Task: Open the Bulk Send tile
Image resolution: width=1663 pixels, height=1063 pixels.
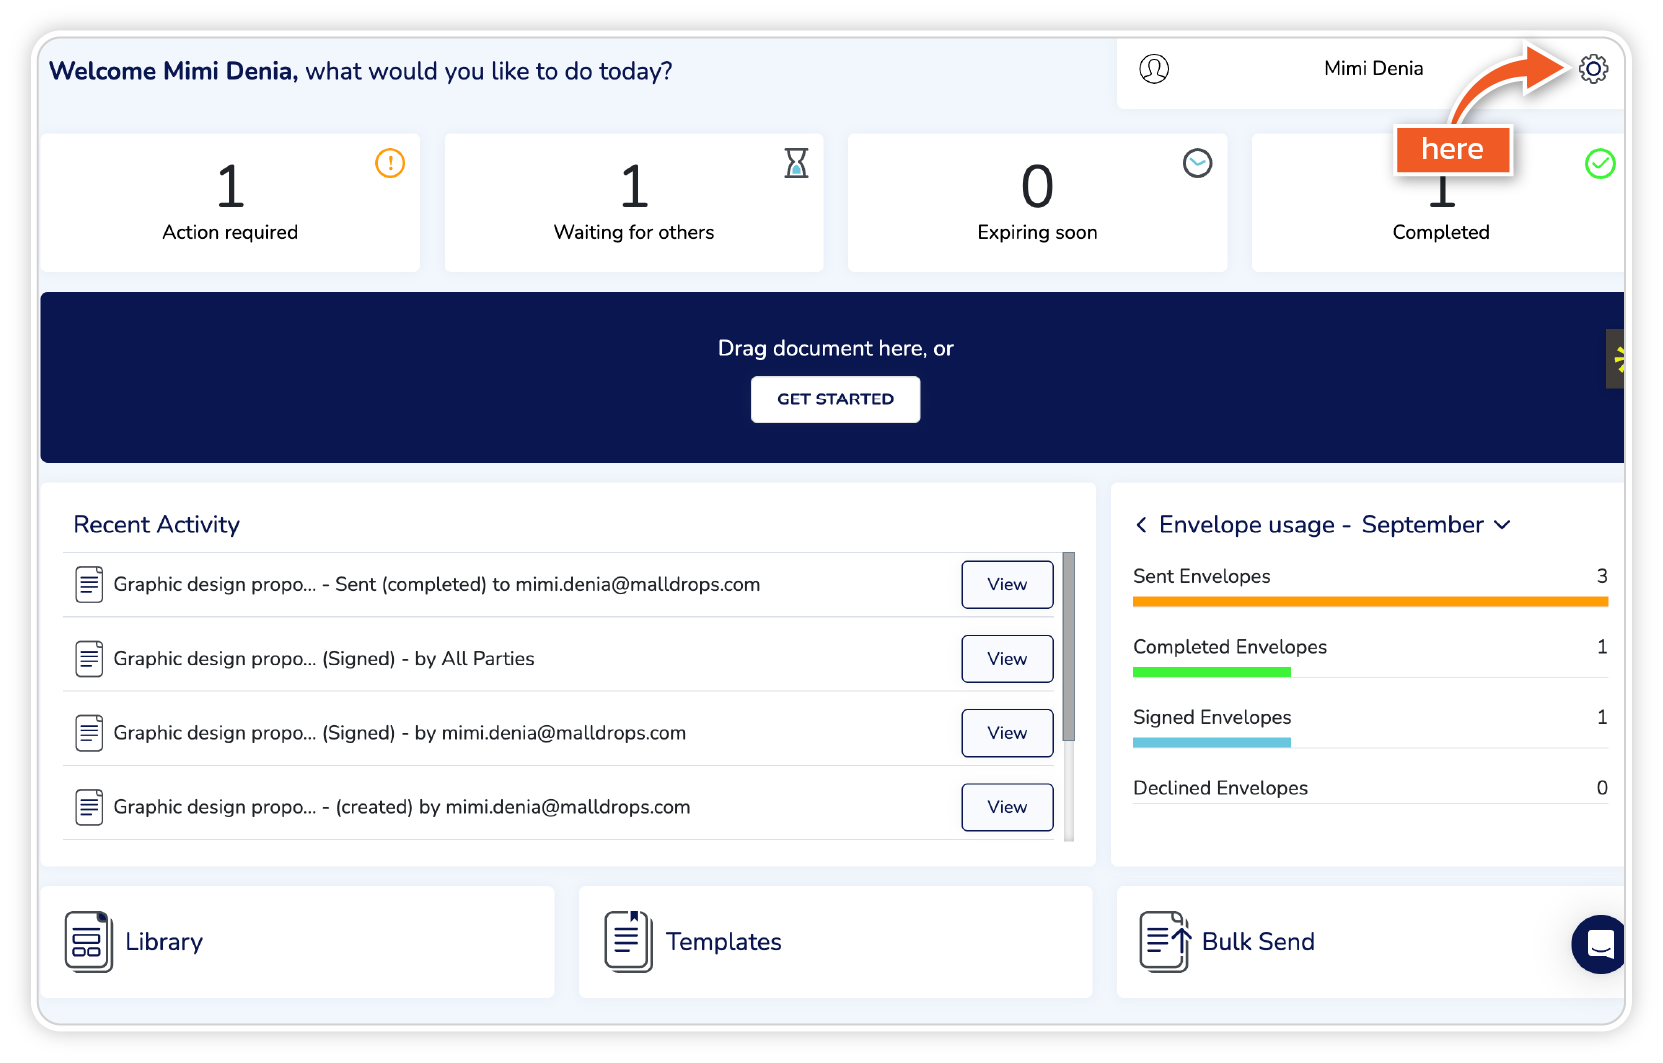Action: pos(1370,942)
